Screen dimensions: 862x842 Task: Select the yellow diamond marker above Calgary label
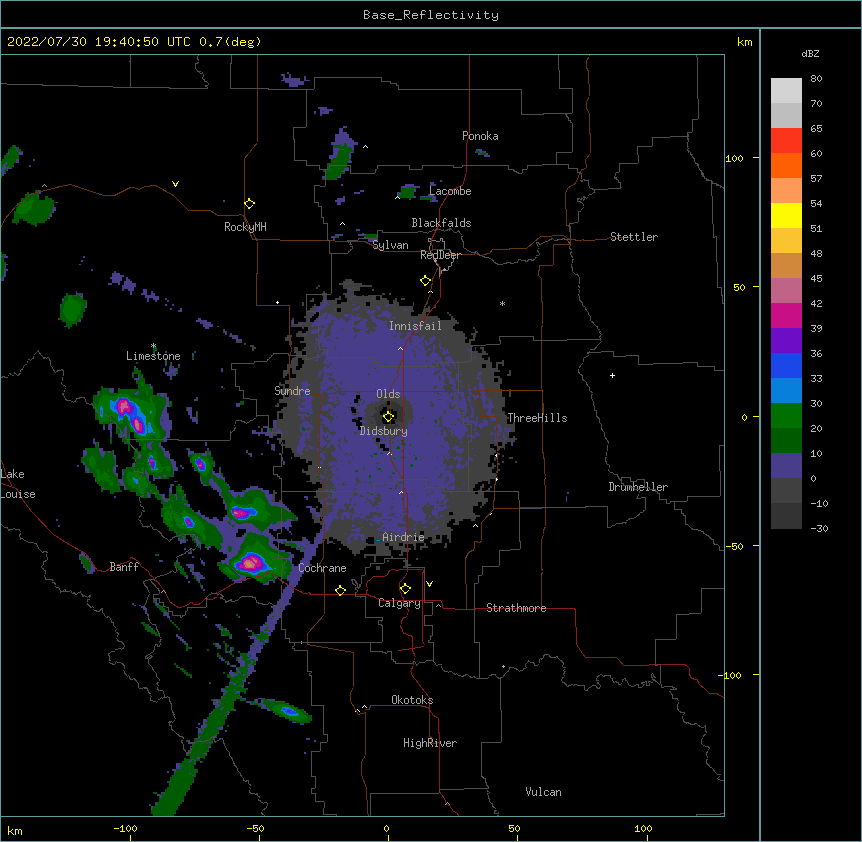point(405,589)
